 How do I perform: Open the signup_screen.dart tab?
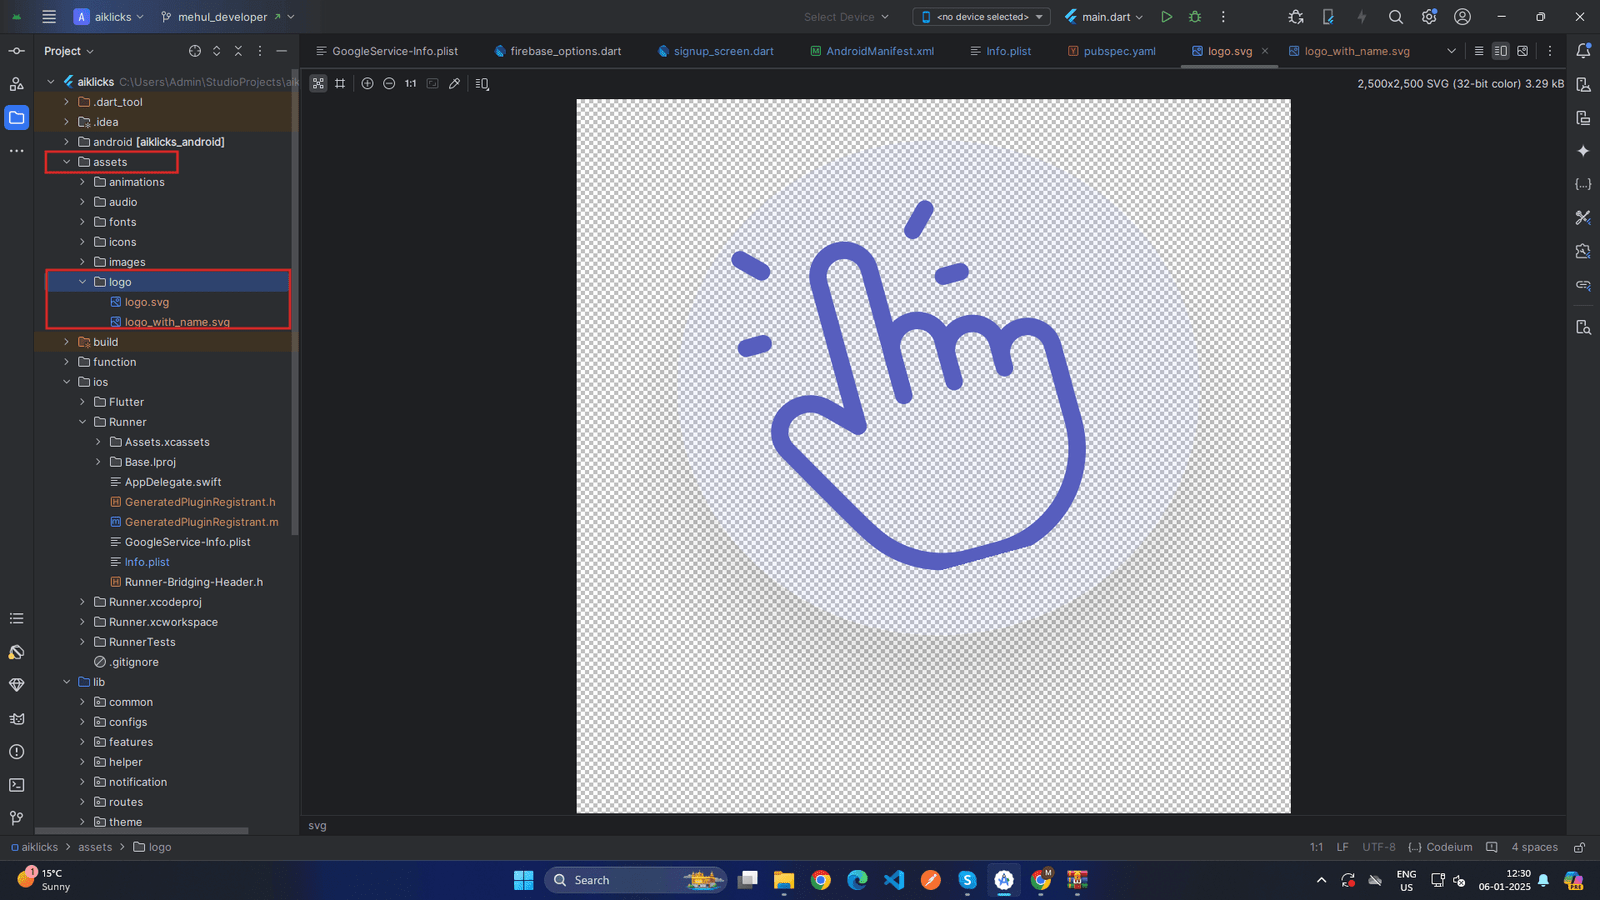[x=723, y=51]
